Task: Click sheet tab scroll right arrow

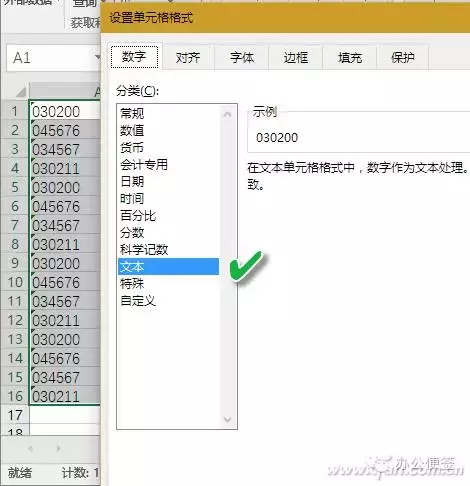Action: 59,449
